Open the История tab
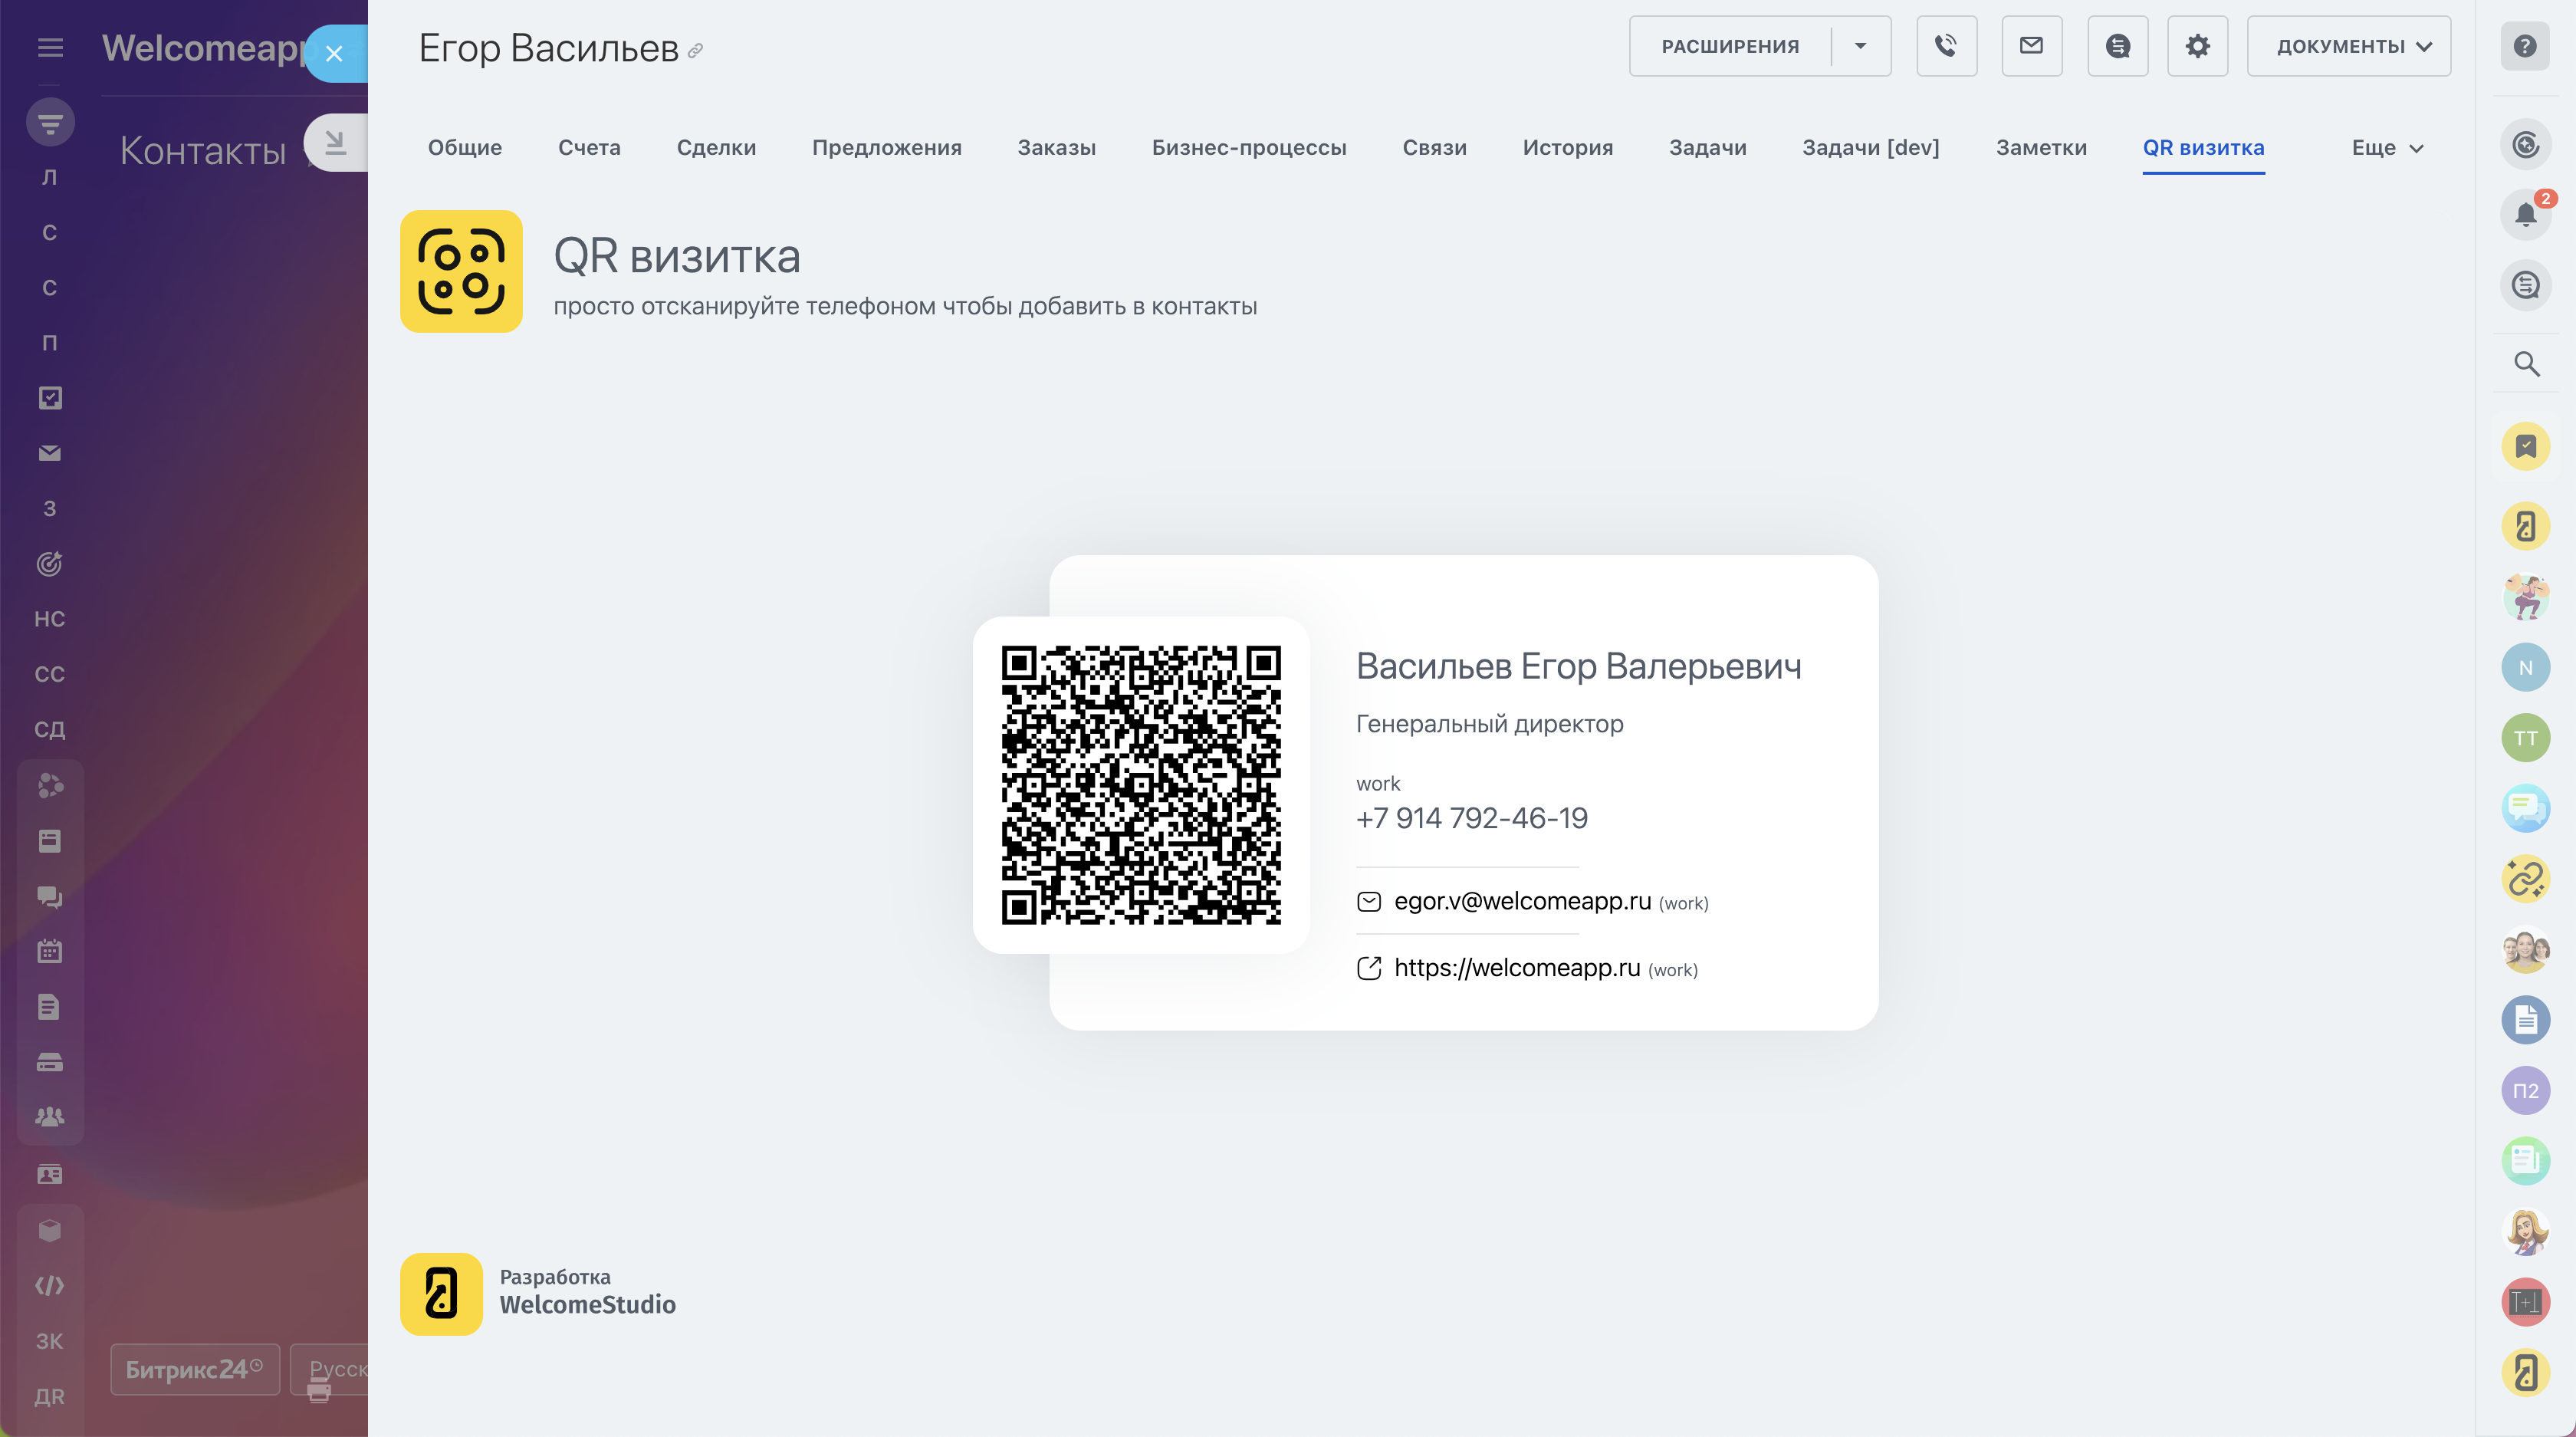 1567,148
